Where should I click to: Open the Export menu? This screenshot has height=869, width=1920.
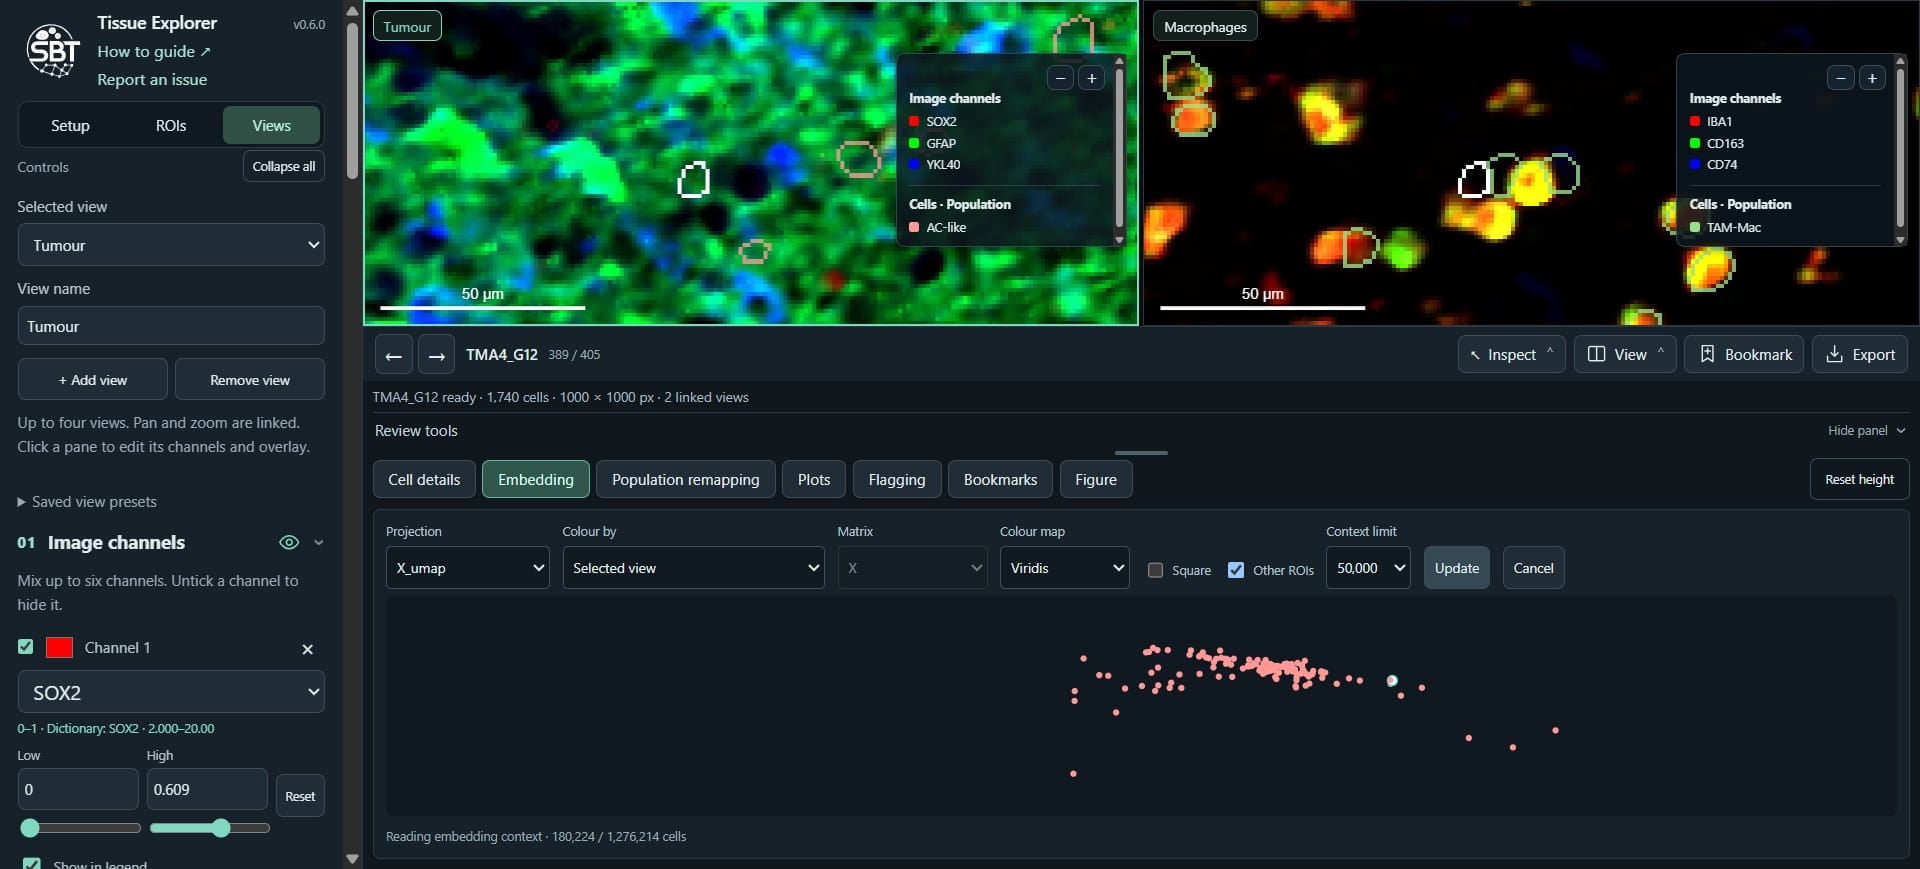1860,354
